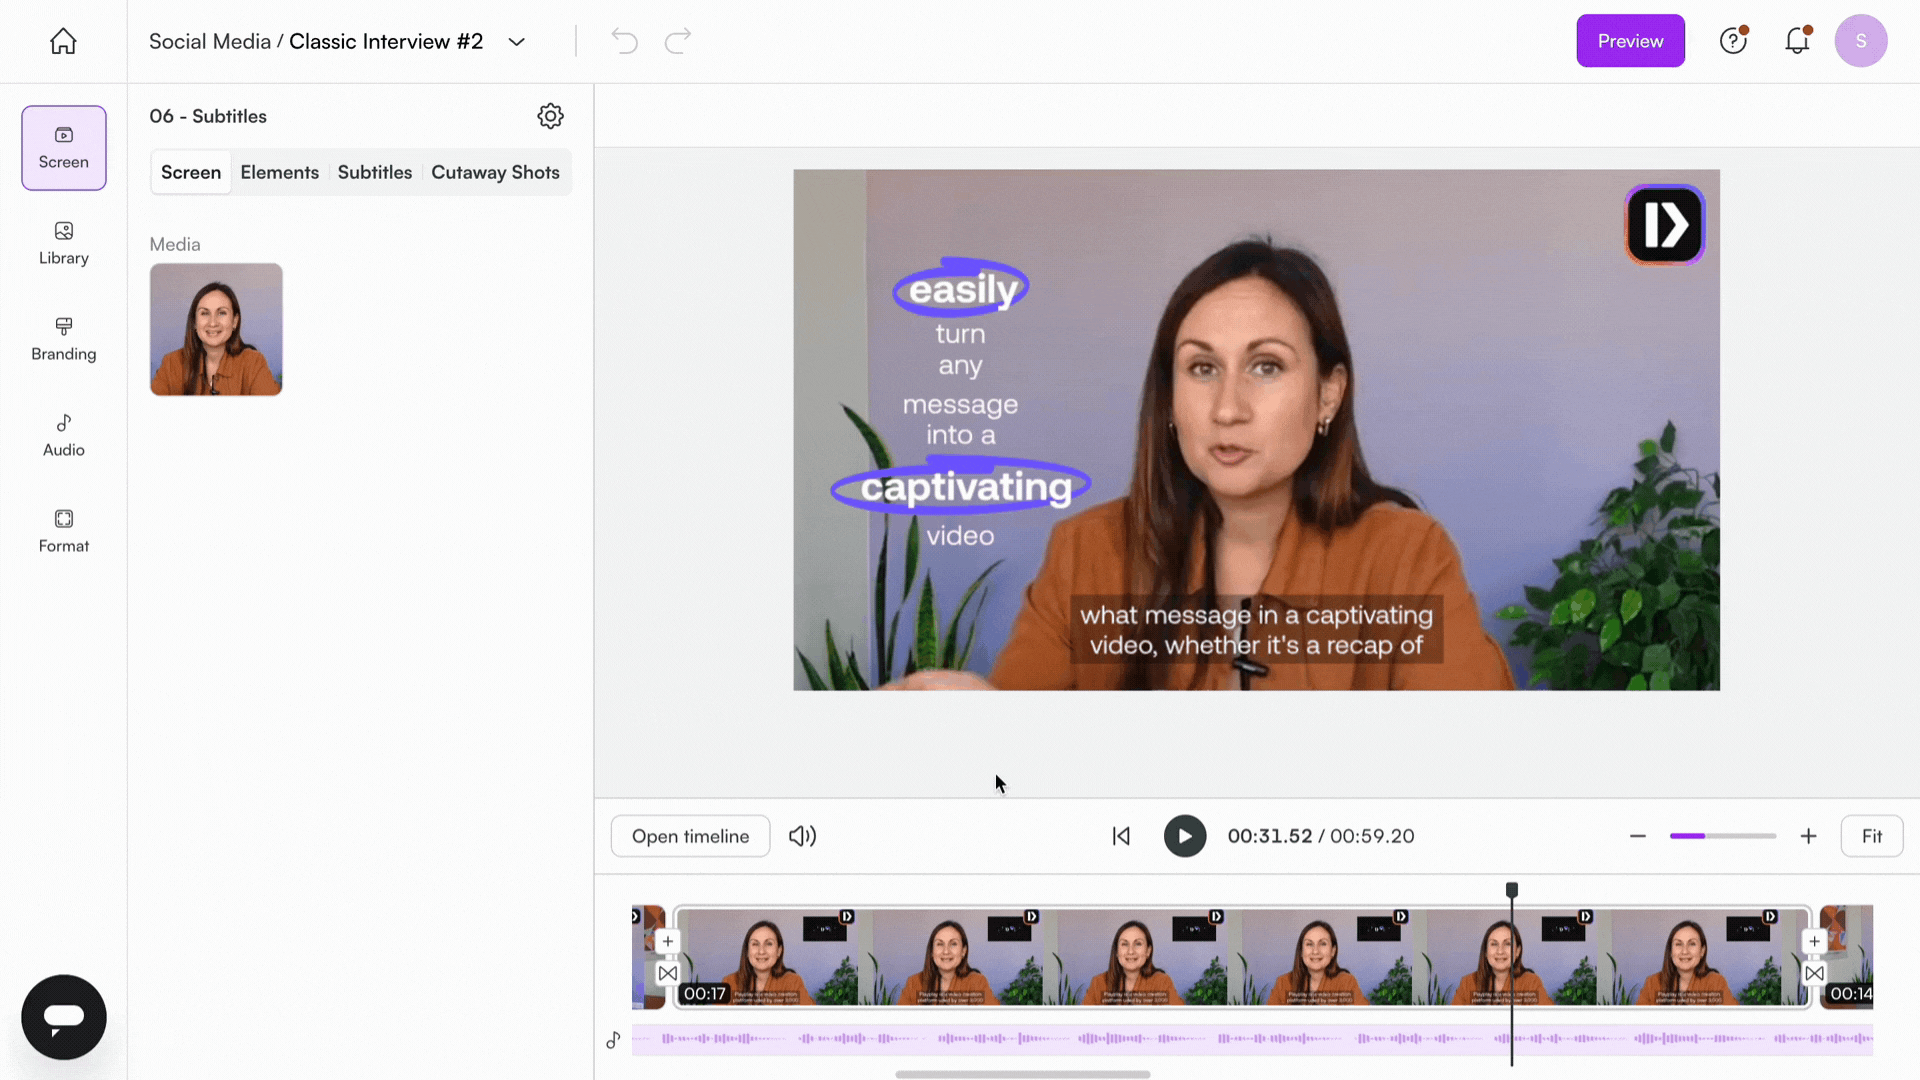Toggle the volume speaker icon
The width and height of the screenshot is (1920, 1080).
802,836
